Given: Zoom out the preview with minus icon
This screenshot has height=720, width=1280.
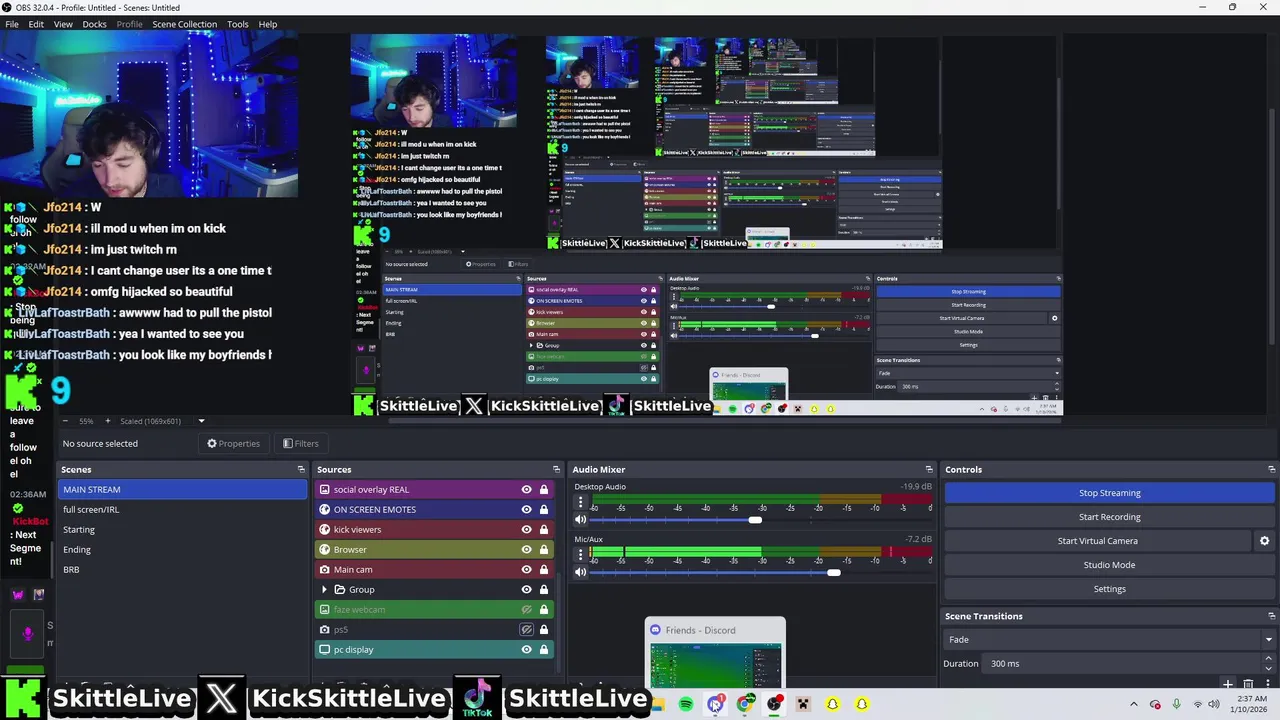Looking at the screenshot, I should point(65,421).
